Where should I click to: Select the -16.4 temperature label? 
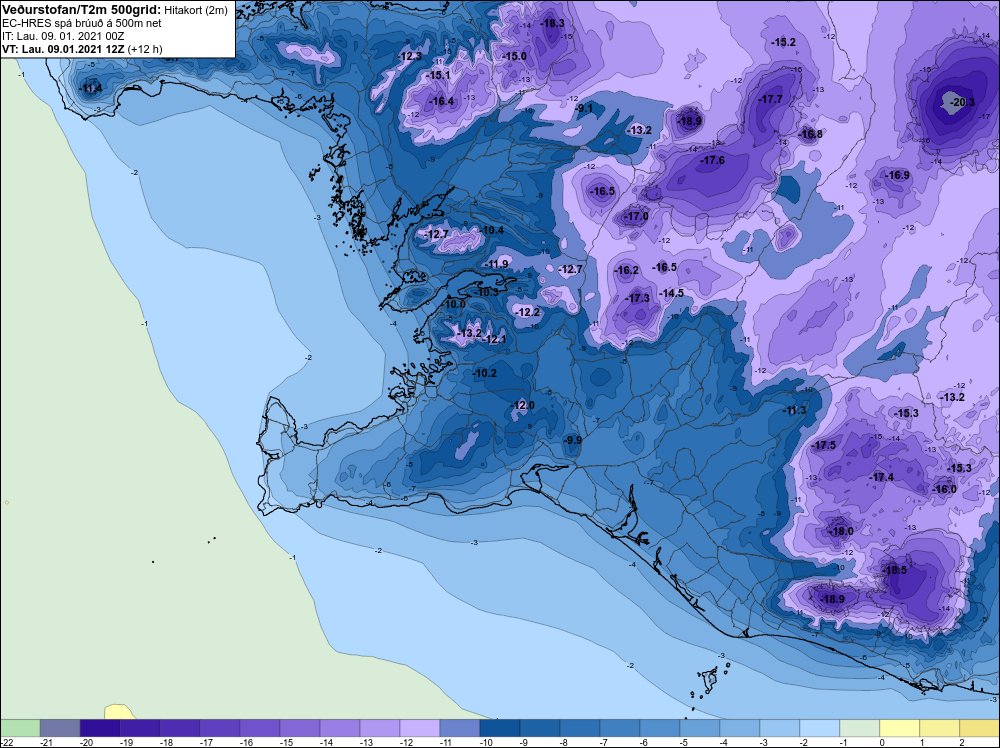point(441,101)
